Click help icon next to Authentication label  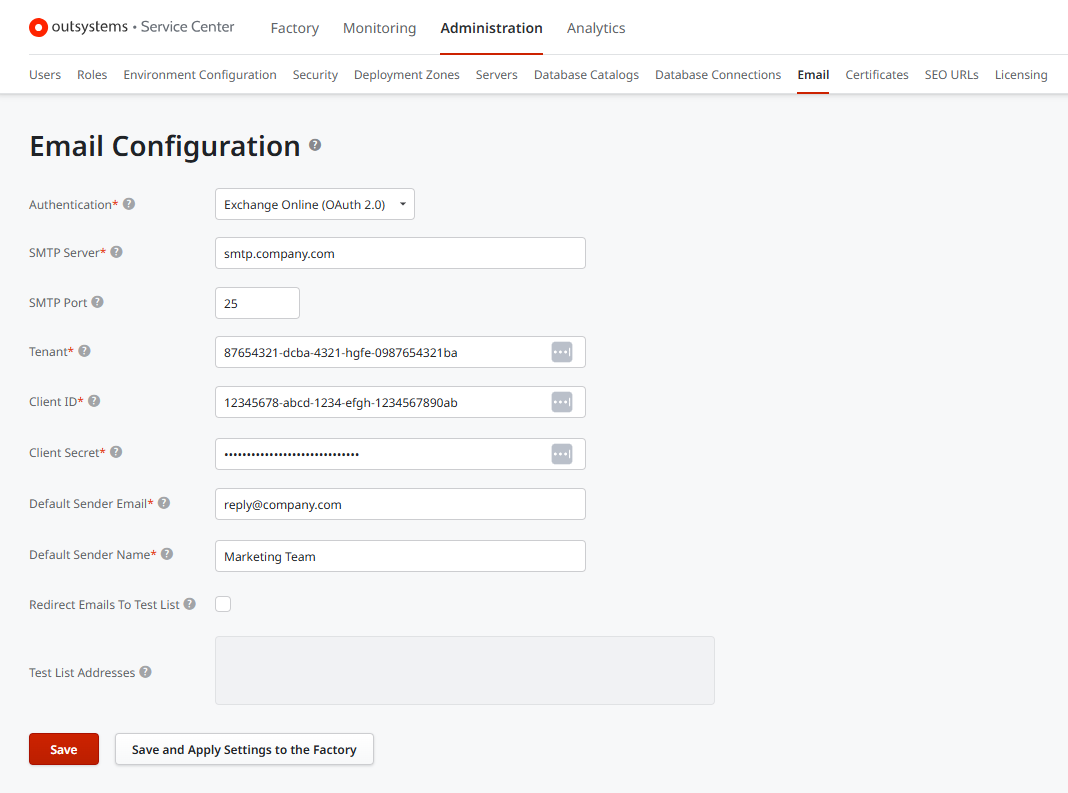point(129,204)
